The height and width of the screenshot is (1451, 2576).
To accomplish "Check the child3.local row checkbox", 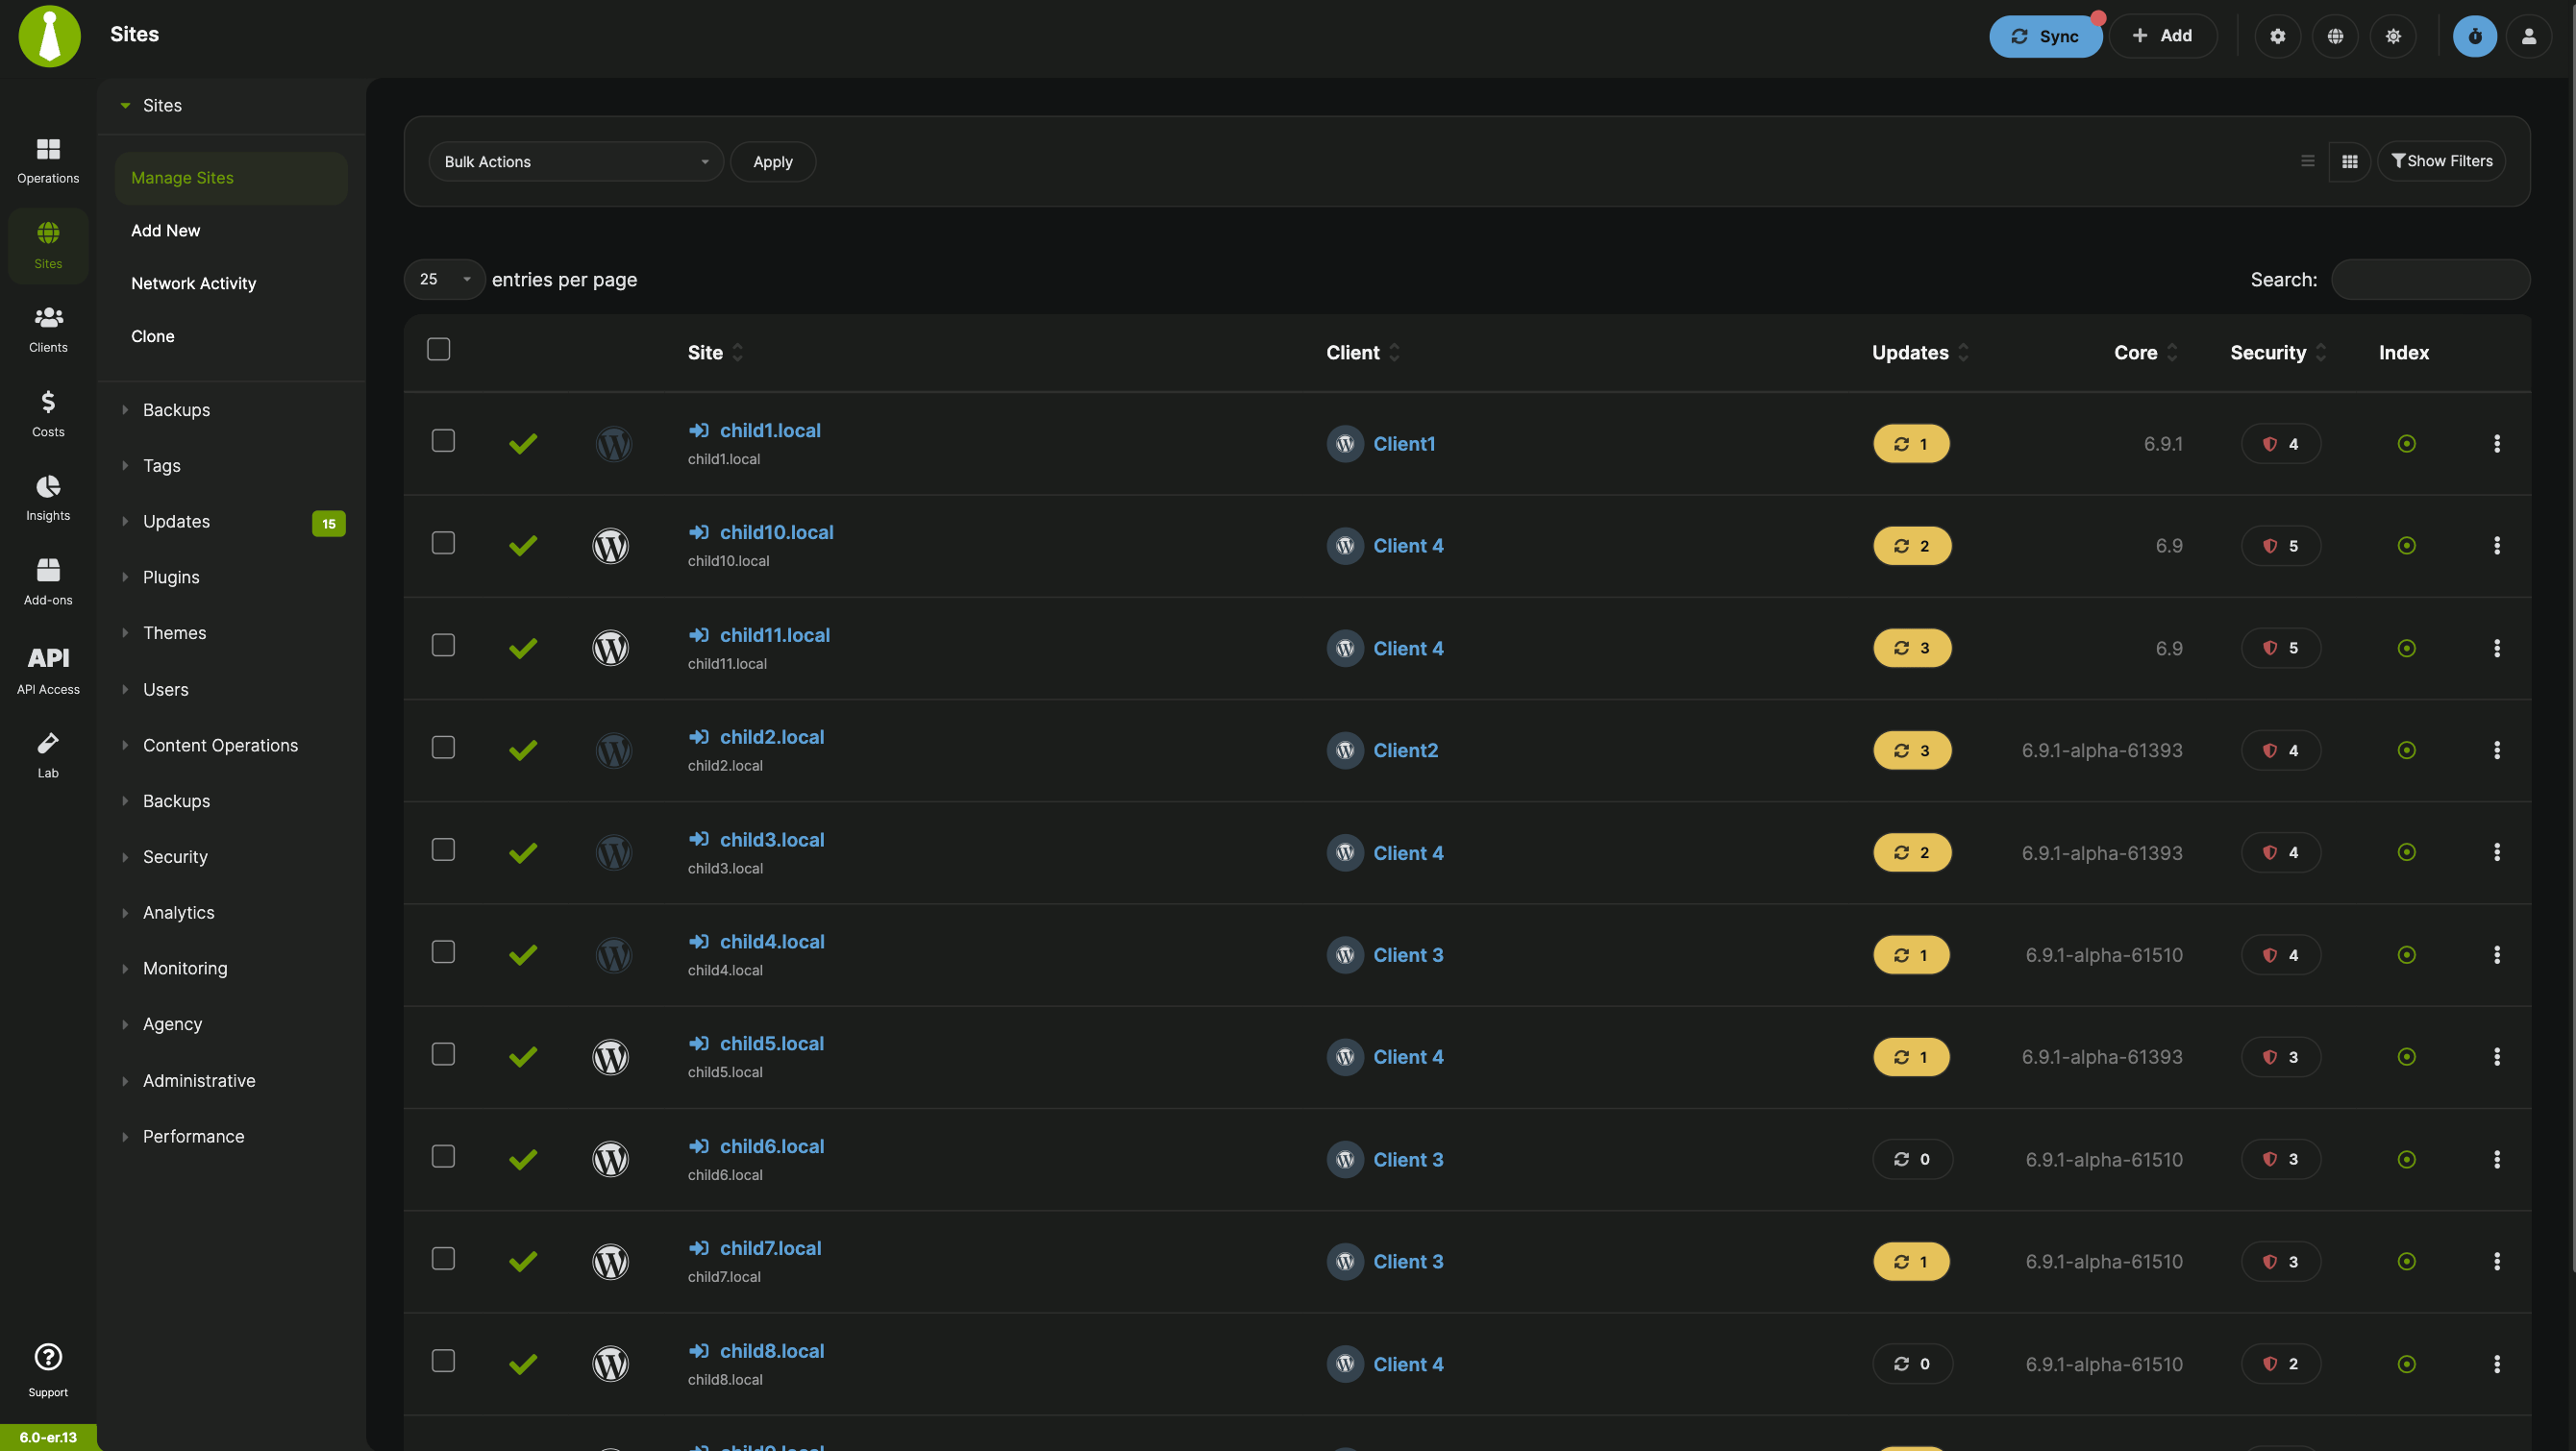I will 443,850.
